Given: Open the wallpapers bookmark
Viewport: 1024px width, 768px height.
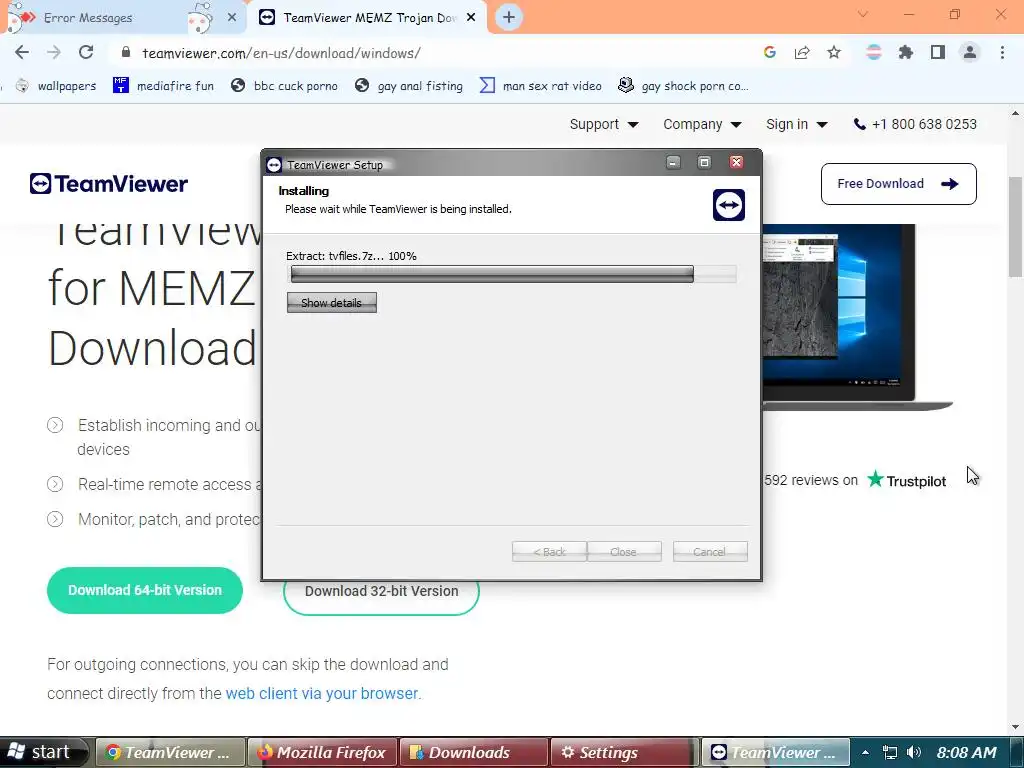Looking at the screenshot, I should (57, 86).
